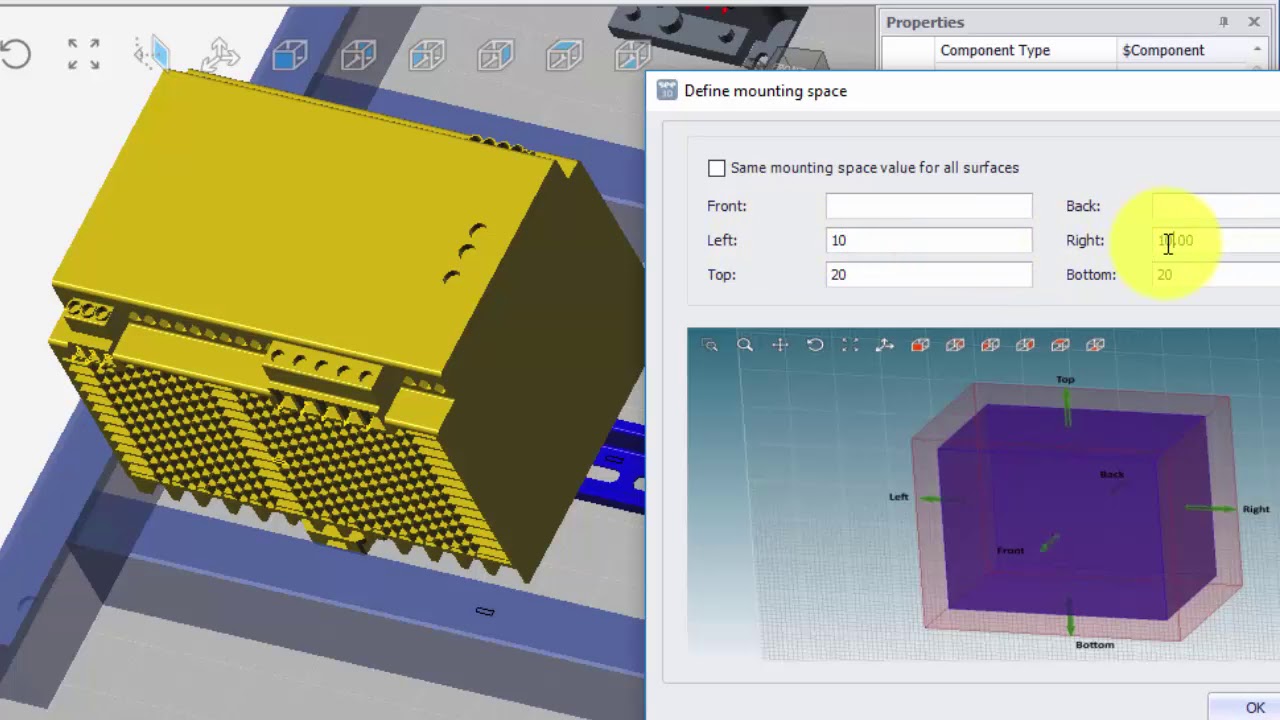Viewport: 1280px width, 720px height.
Task: Click the pan icon in mounting space preview
Action: pos(780,345)
